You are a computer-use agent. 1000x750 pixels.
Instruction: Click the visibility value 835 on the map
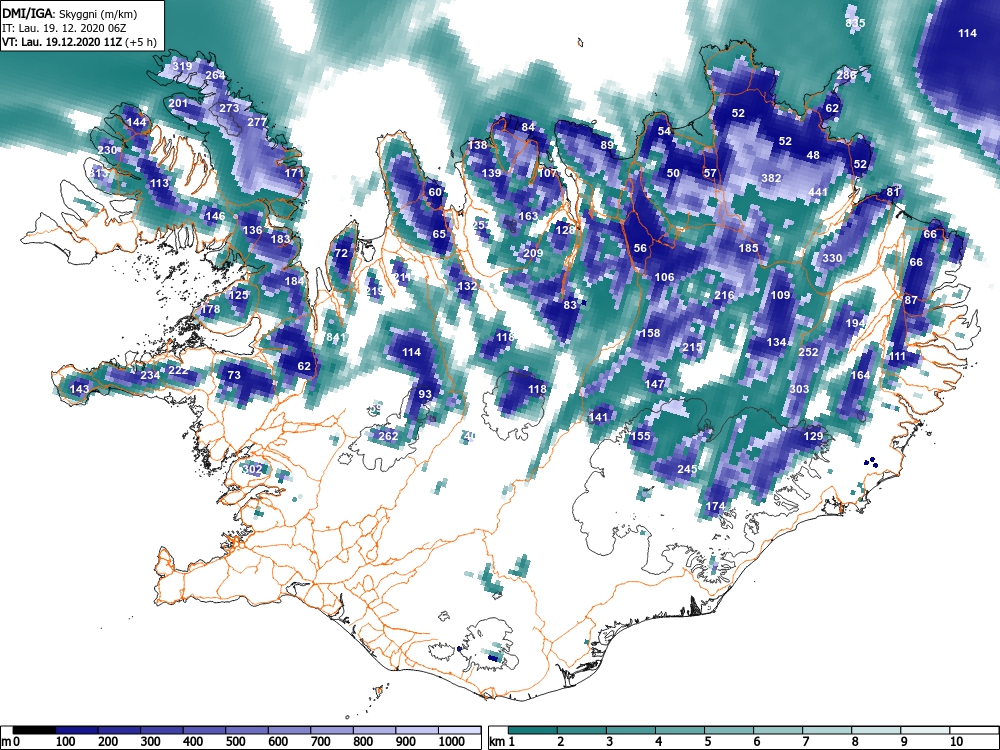pyautogui.click(x=855, y=24)
